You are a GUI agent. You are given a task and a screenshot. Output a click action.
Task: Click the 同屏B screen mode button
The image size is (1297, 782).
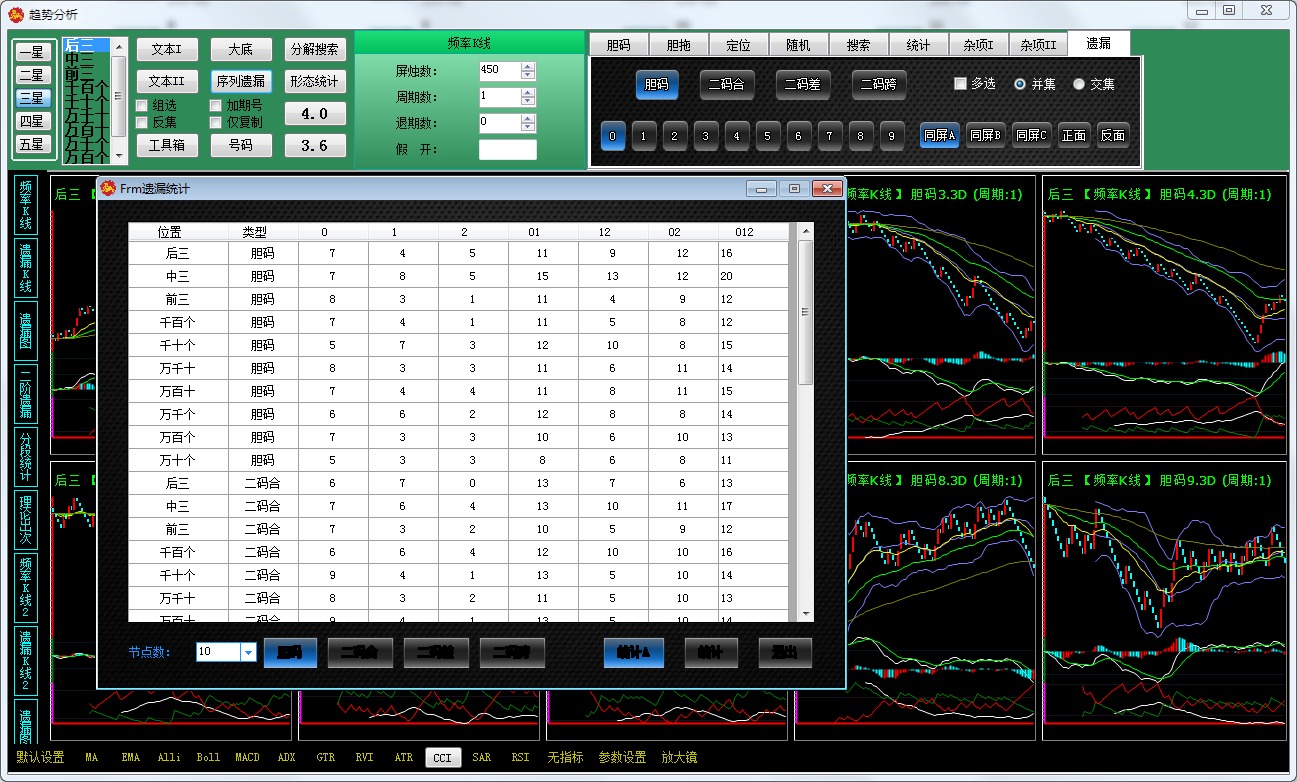(985, 135)
